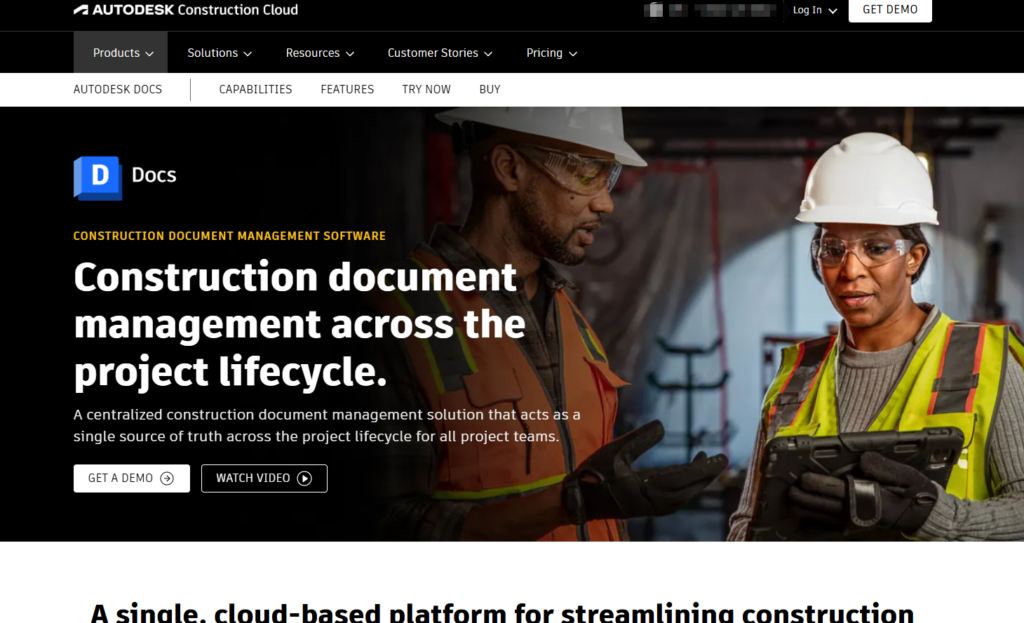Open the Buy tab
Image resolution: width=1024 pixels, height=623 pixels.
tap(489, 89)
